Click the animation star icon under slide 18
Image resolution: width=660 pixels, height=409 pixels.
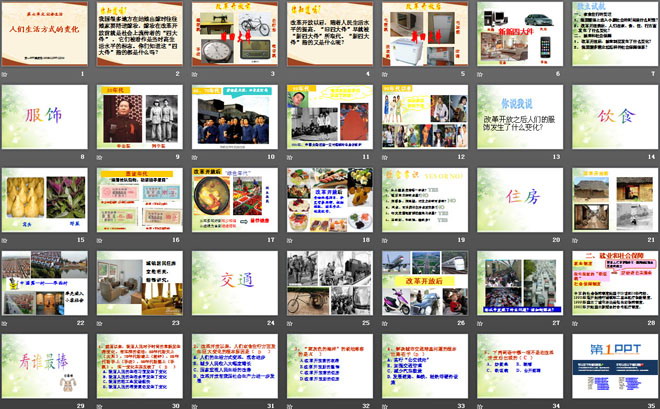pos(290,241)
